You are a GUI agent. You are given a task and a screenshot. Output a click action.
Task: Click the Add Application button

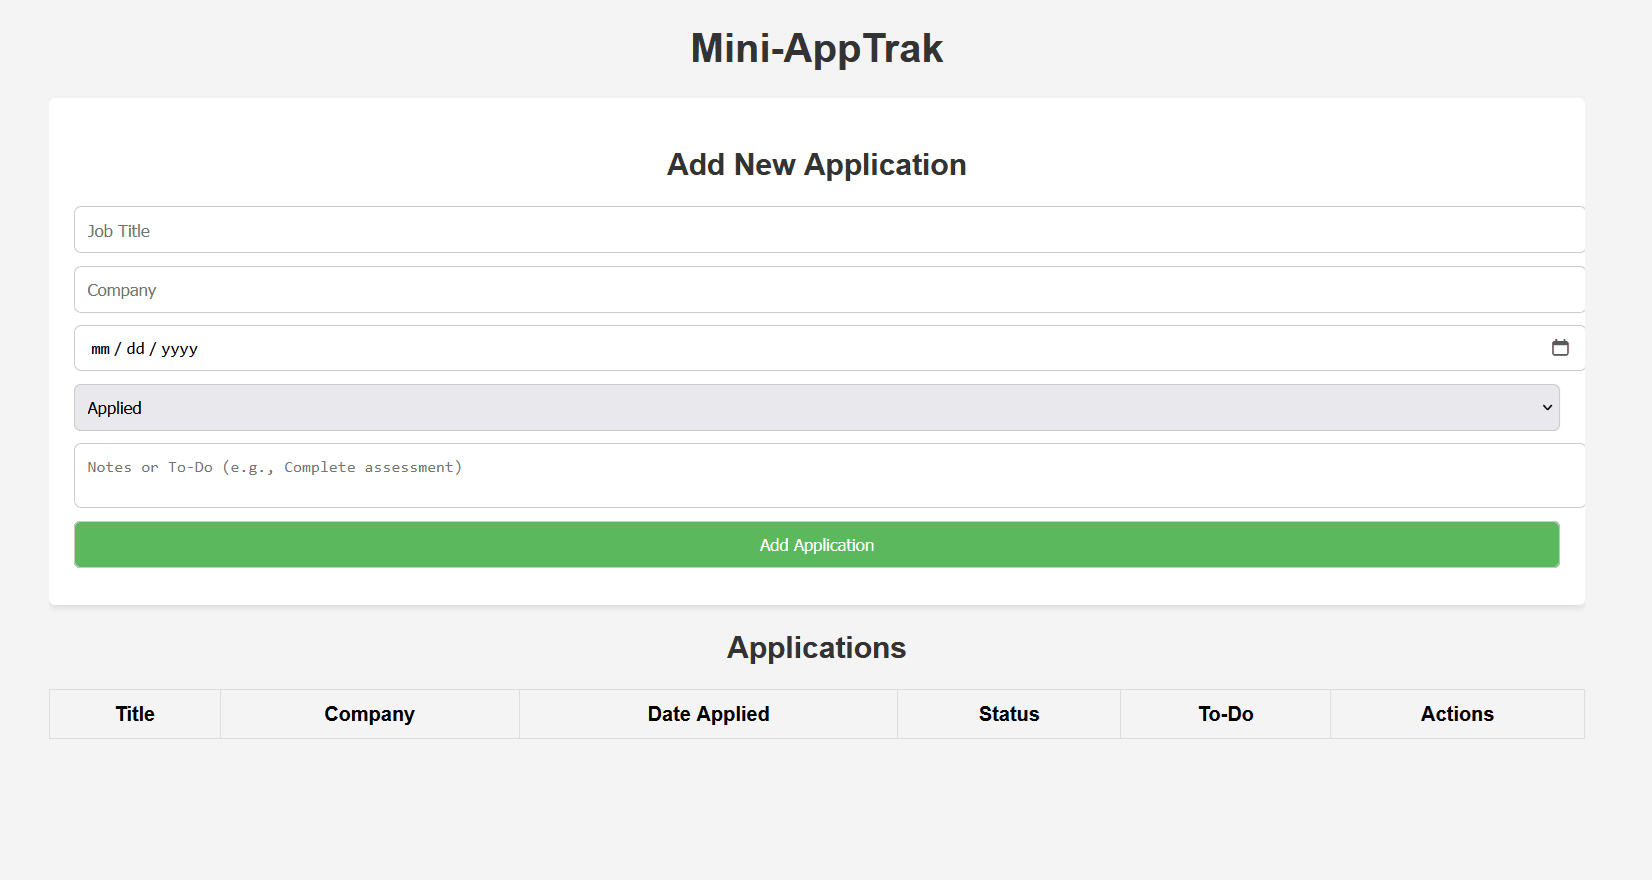point(817,545)
